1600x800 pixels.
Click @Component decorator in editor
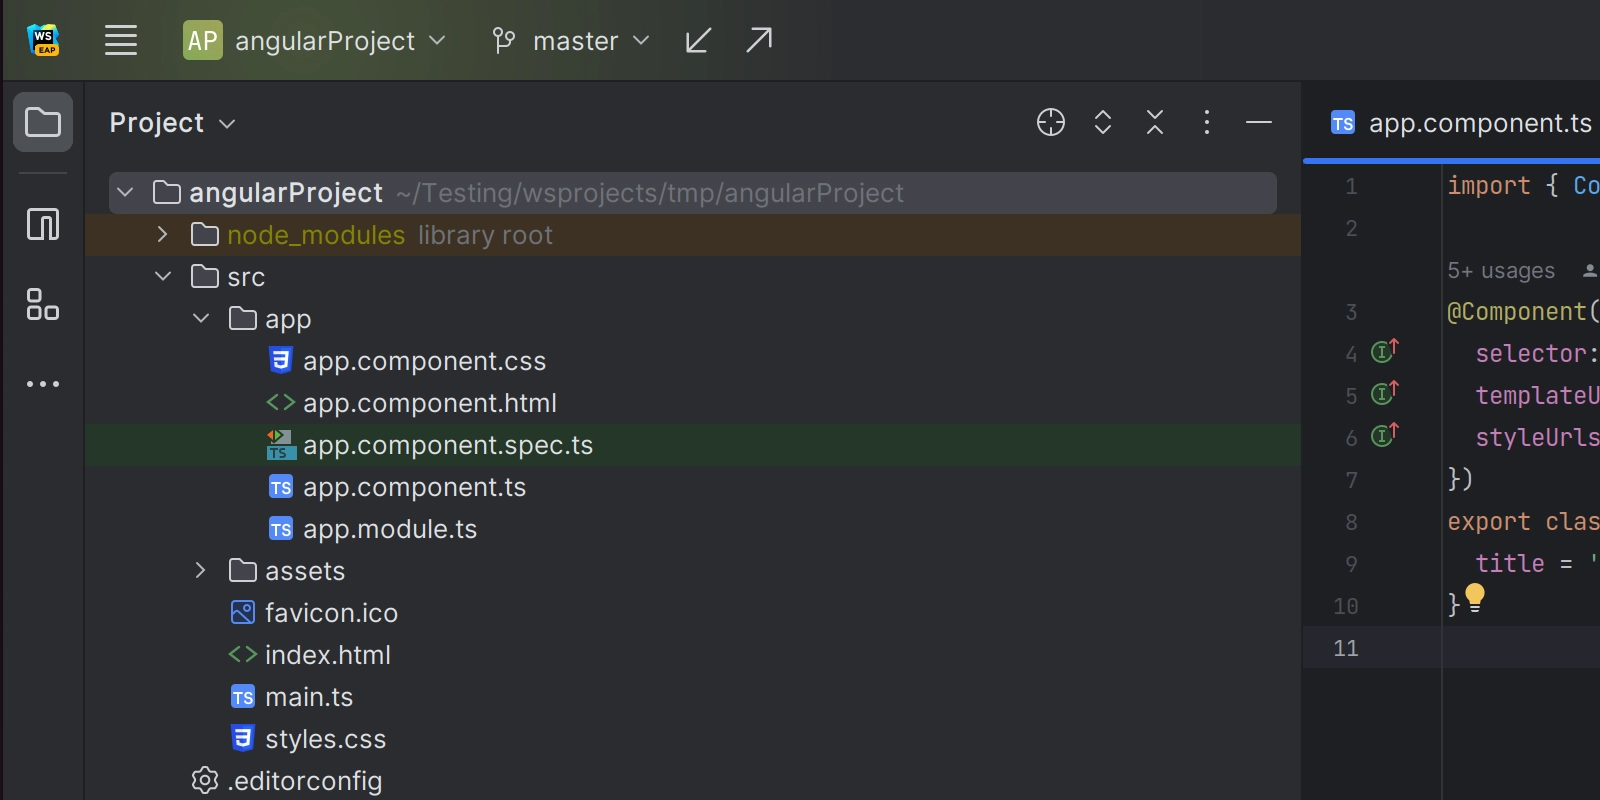point(1517,312)
